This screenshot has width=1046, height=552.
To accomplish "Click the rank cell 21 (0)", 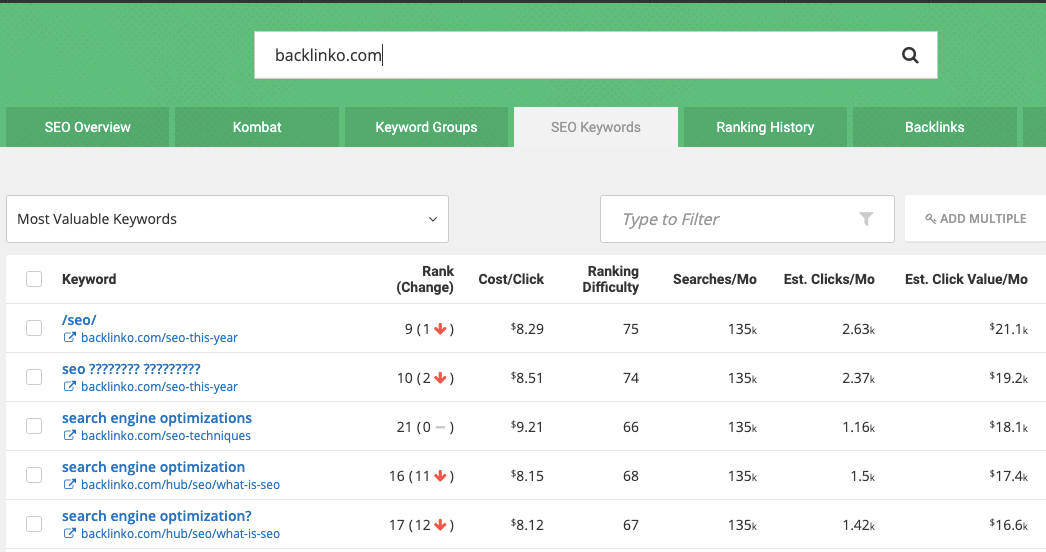I will (x=425, y=427).
